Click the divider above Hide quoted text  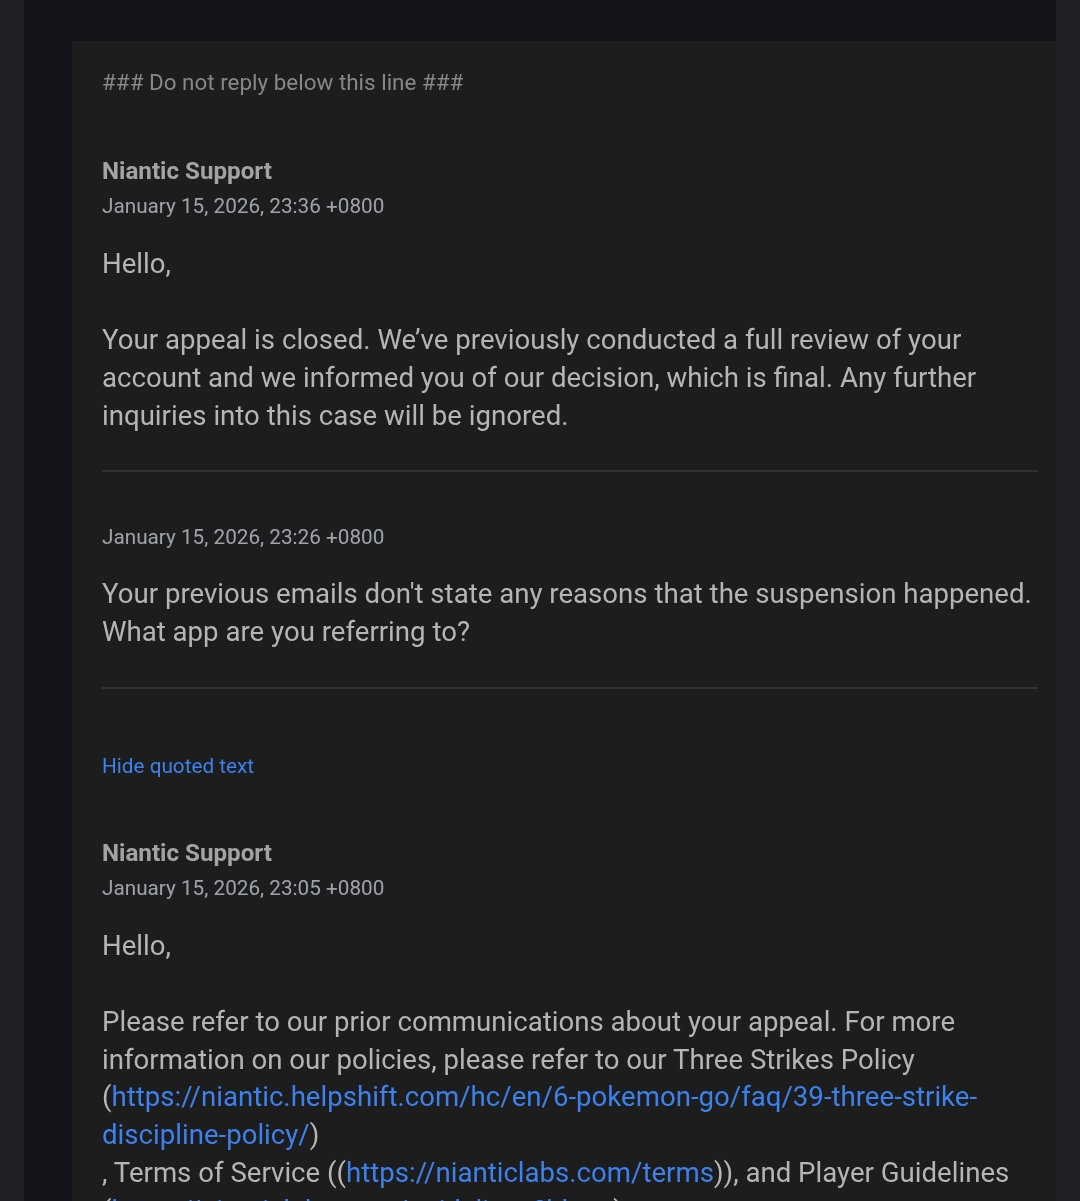coord(569,688)
